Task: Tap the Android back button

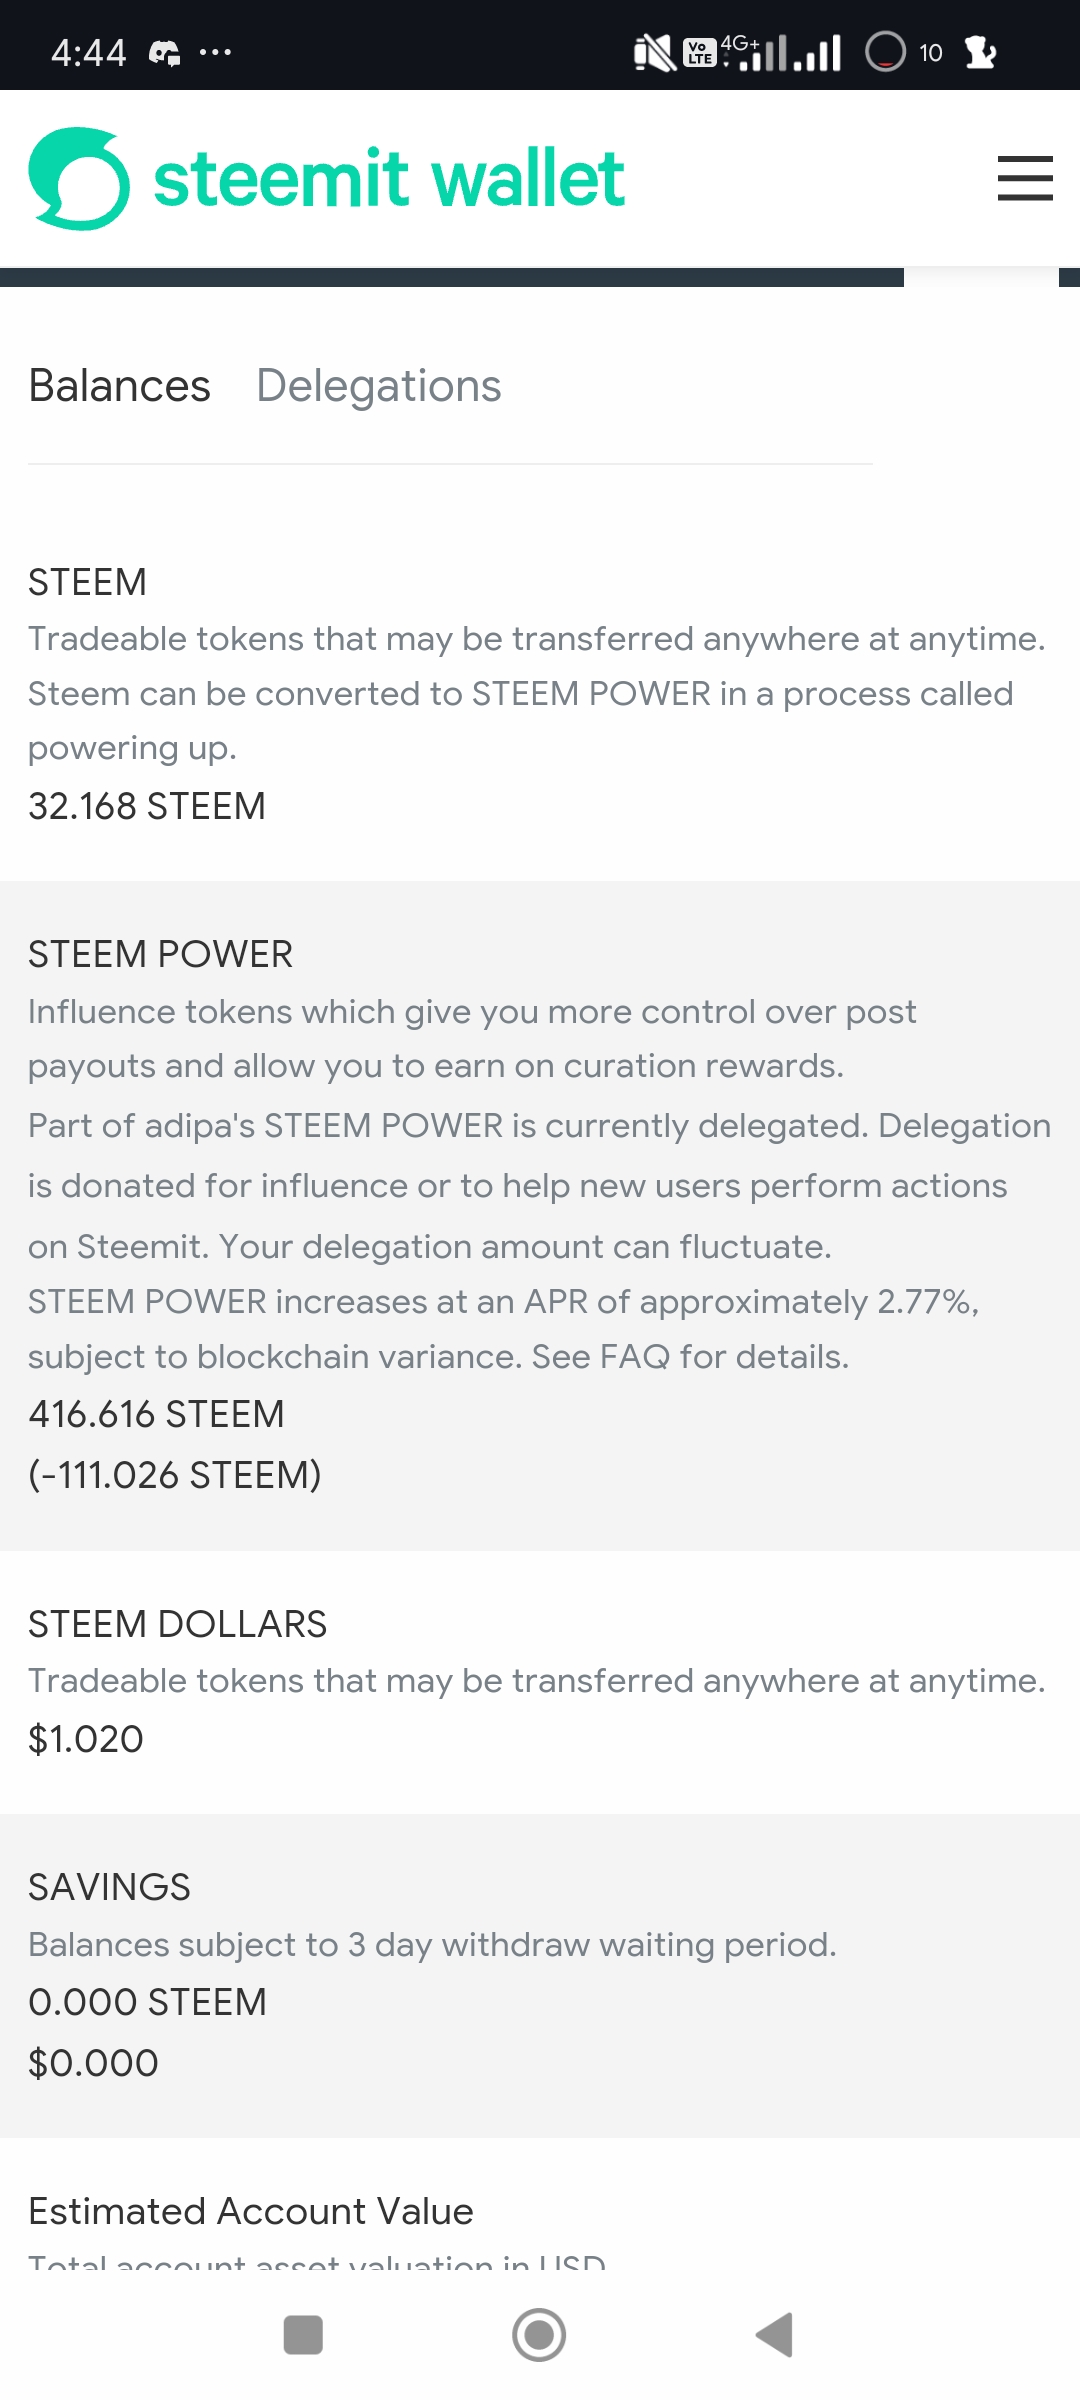Action: [774, 2335]
